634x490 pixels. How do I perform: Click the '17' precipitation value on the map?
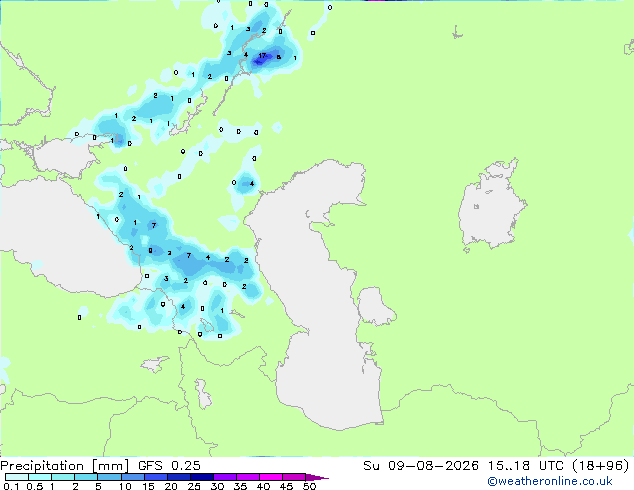coord(262,56)
